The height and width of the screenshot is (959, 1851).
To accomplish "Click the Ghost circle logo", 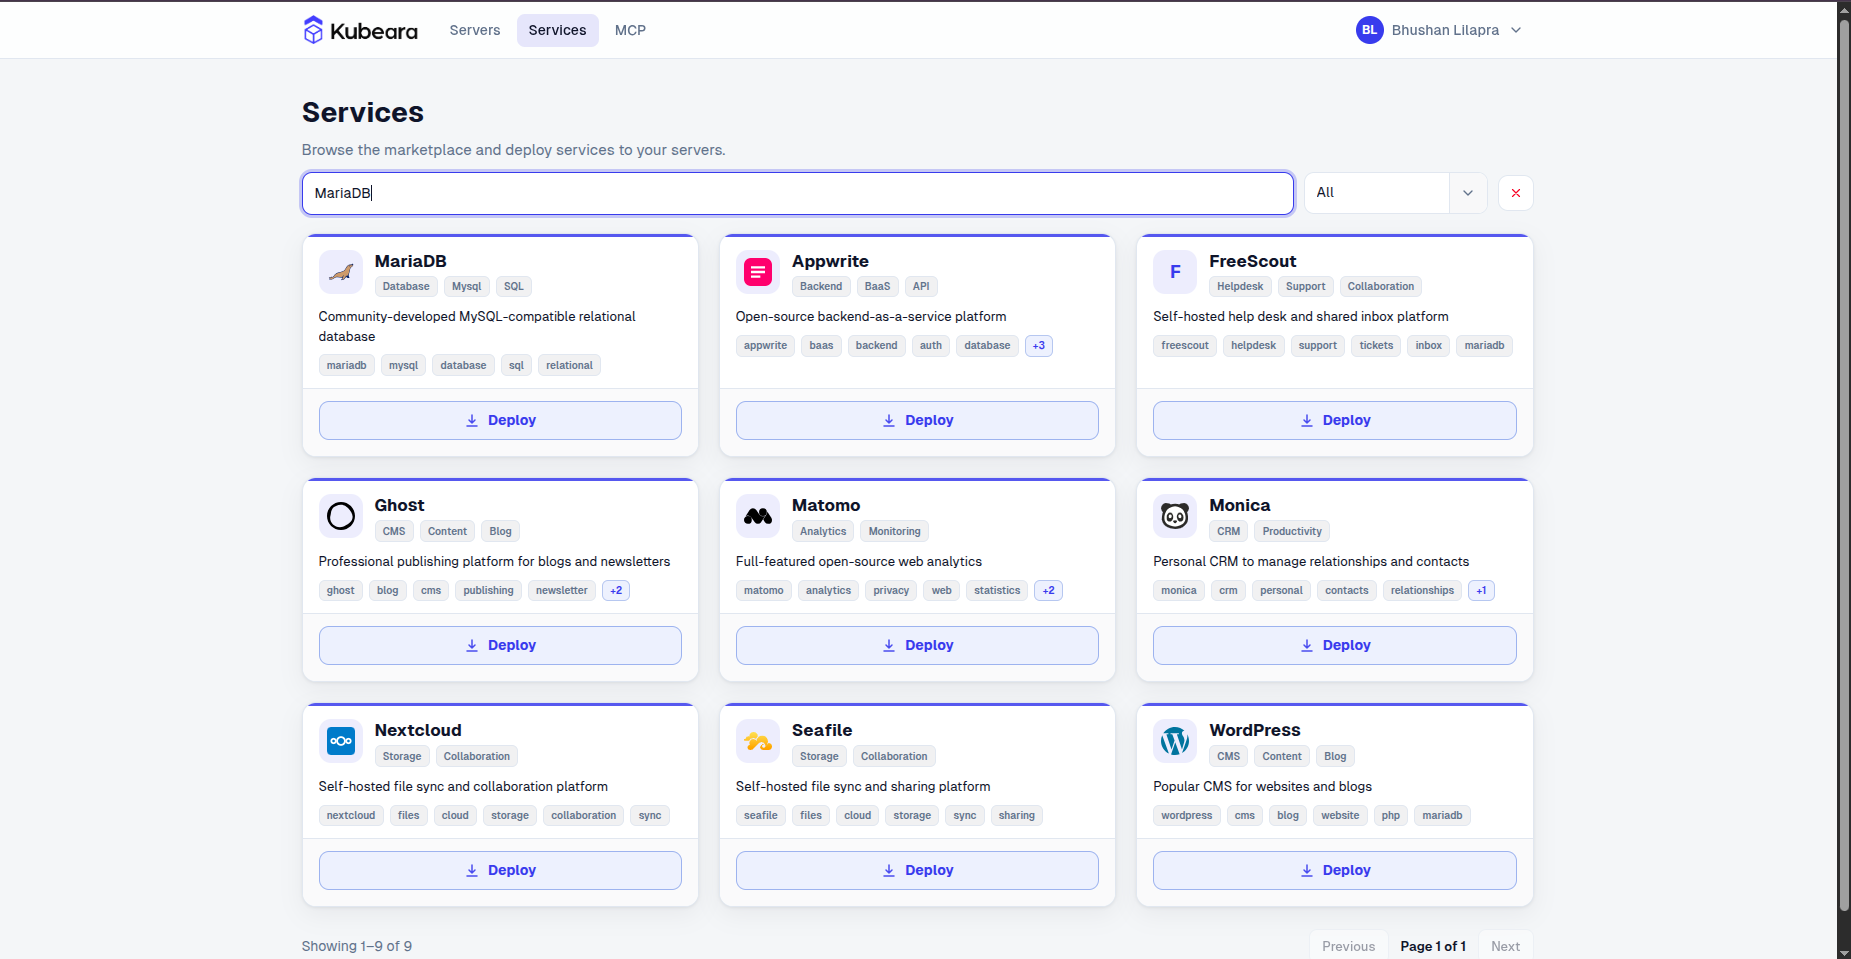I will (341, 516).
